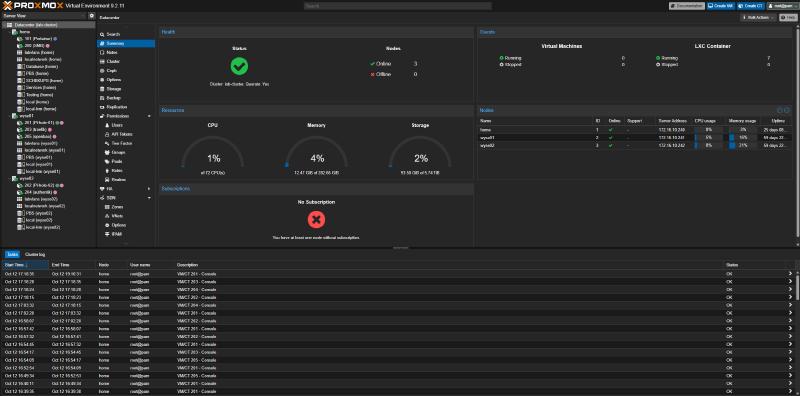Collapse the home node in the tree
800x396 pixels.
point(9,32)
